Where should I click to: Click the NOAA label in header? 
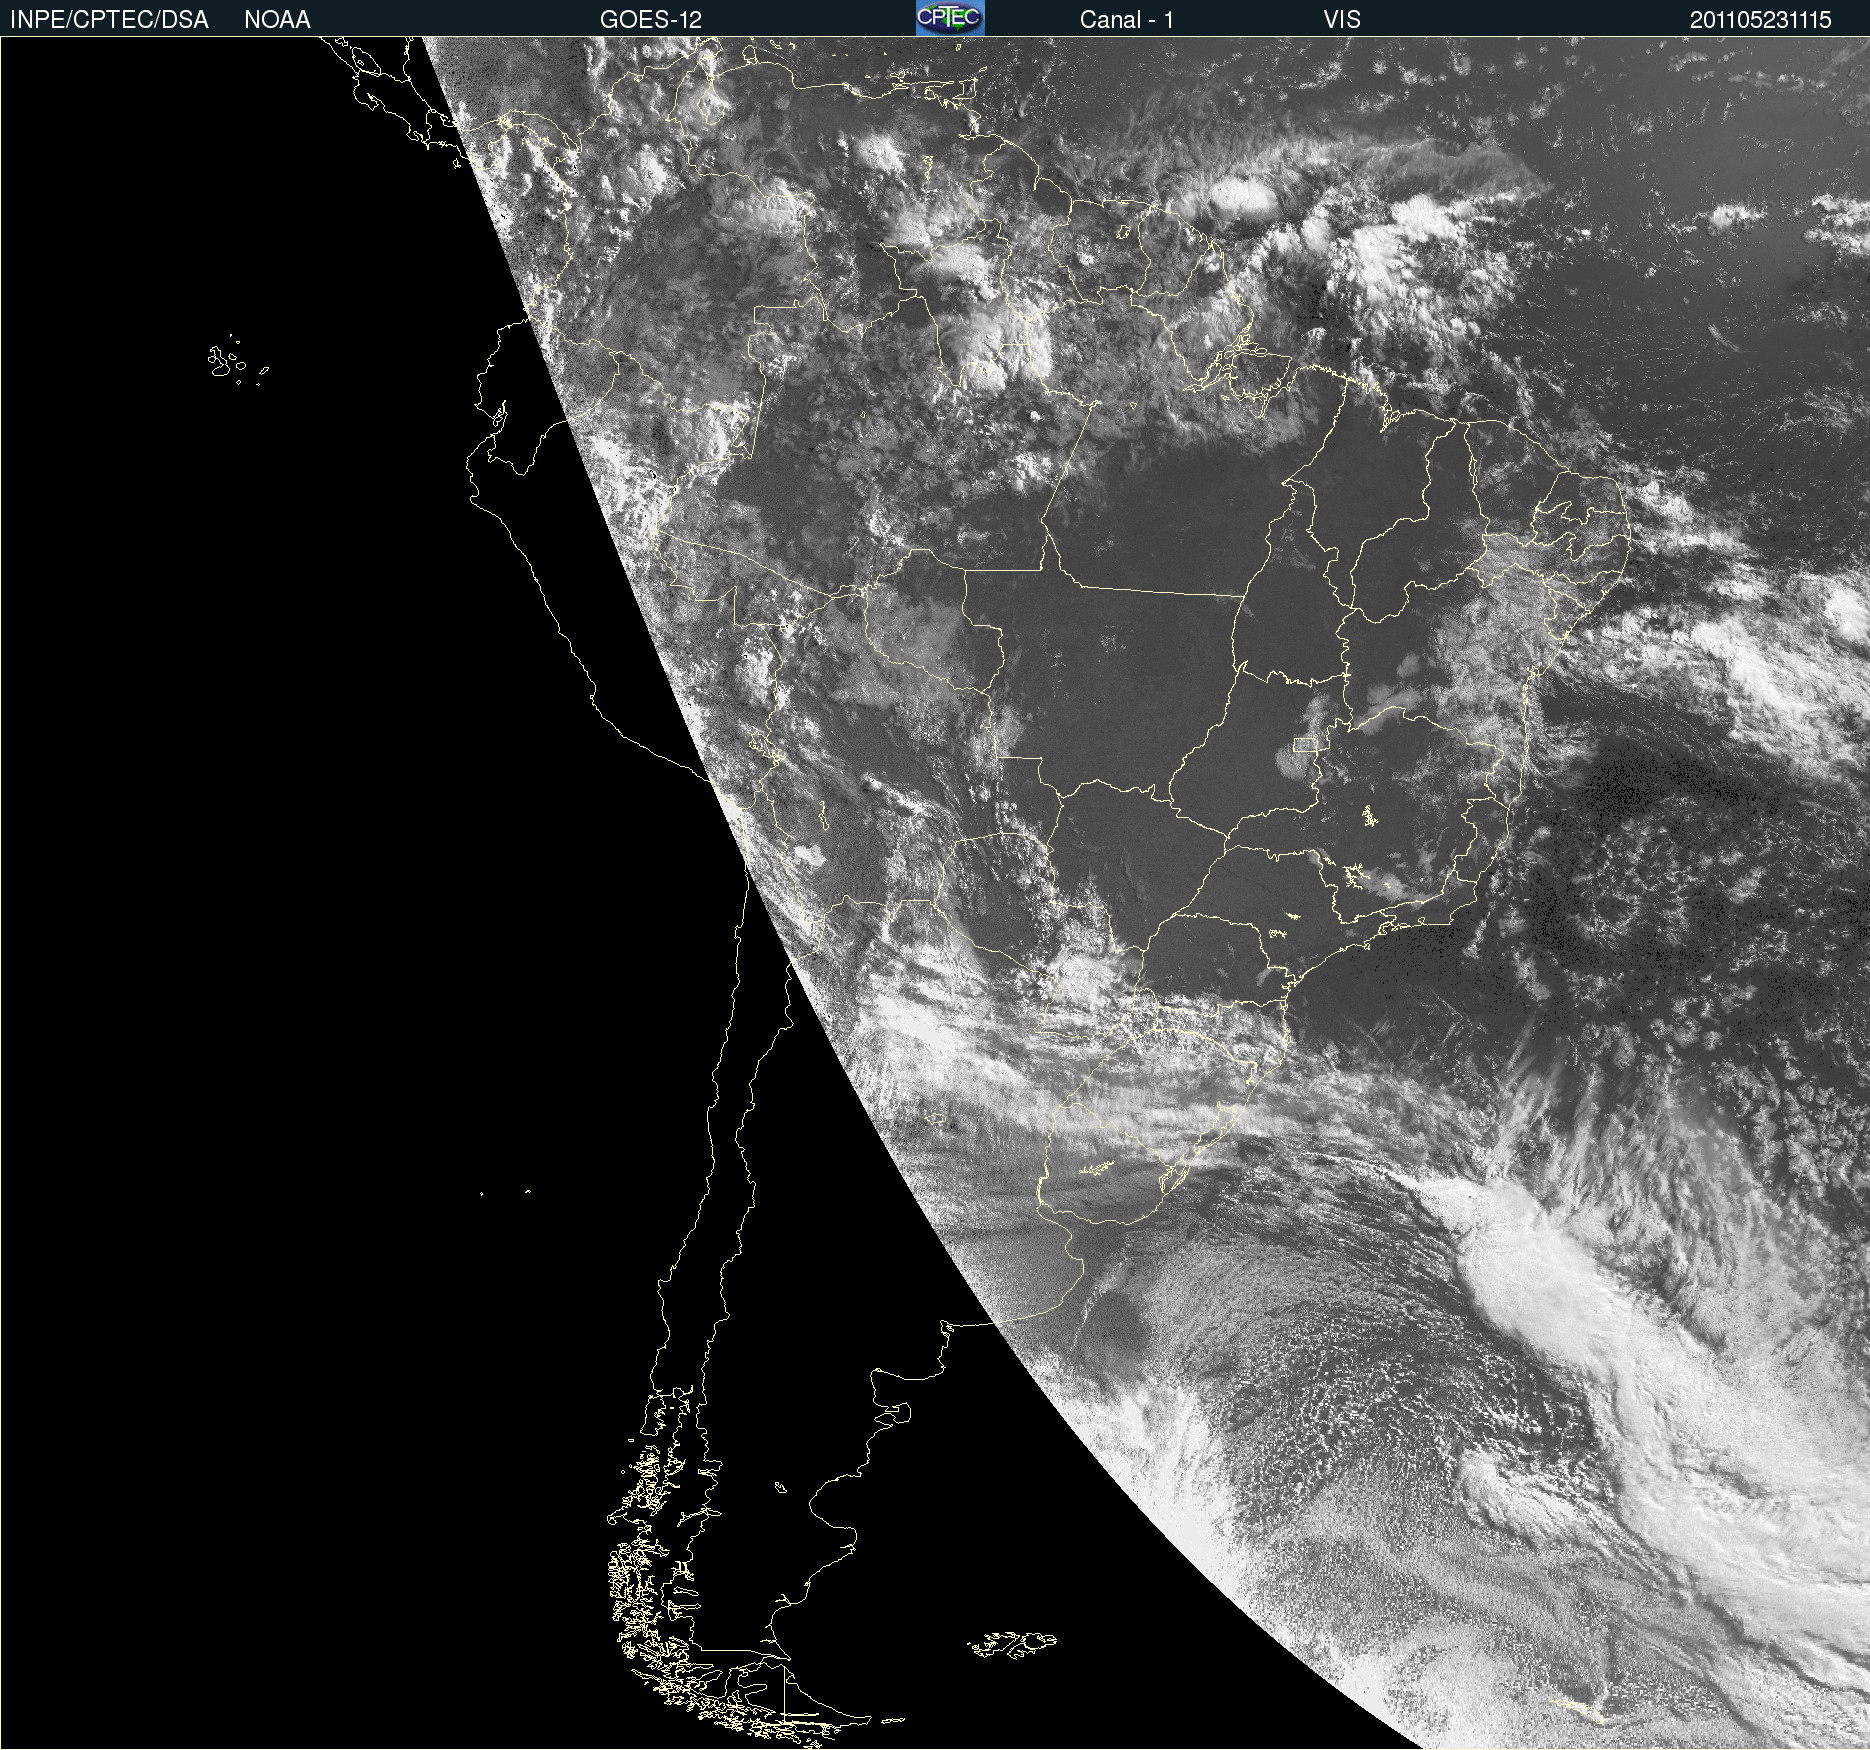coord(277,20)
